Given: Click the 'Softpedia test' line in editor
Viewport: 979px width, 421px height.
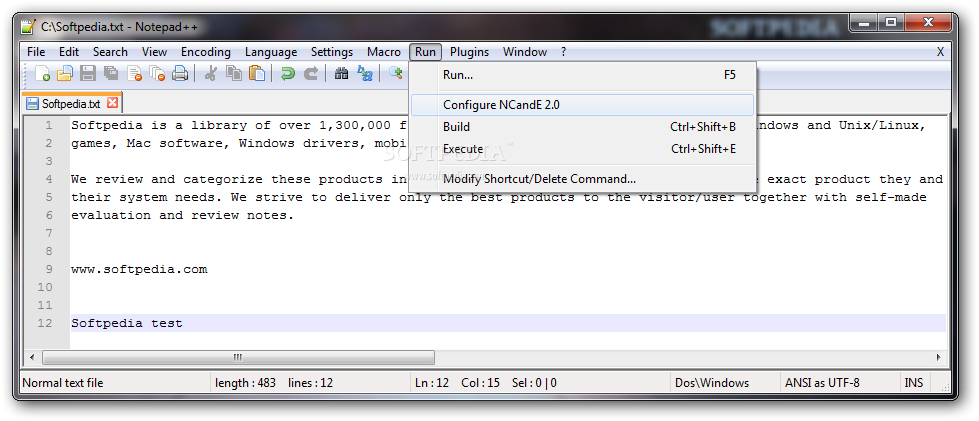Looking at the screenshot, I should point(127,324).
